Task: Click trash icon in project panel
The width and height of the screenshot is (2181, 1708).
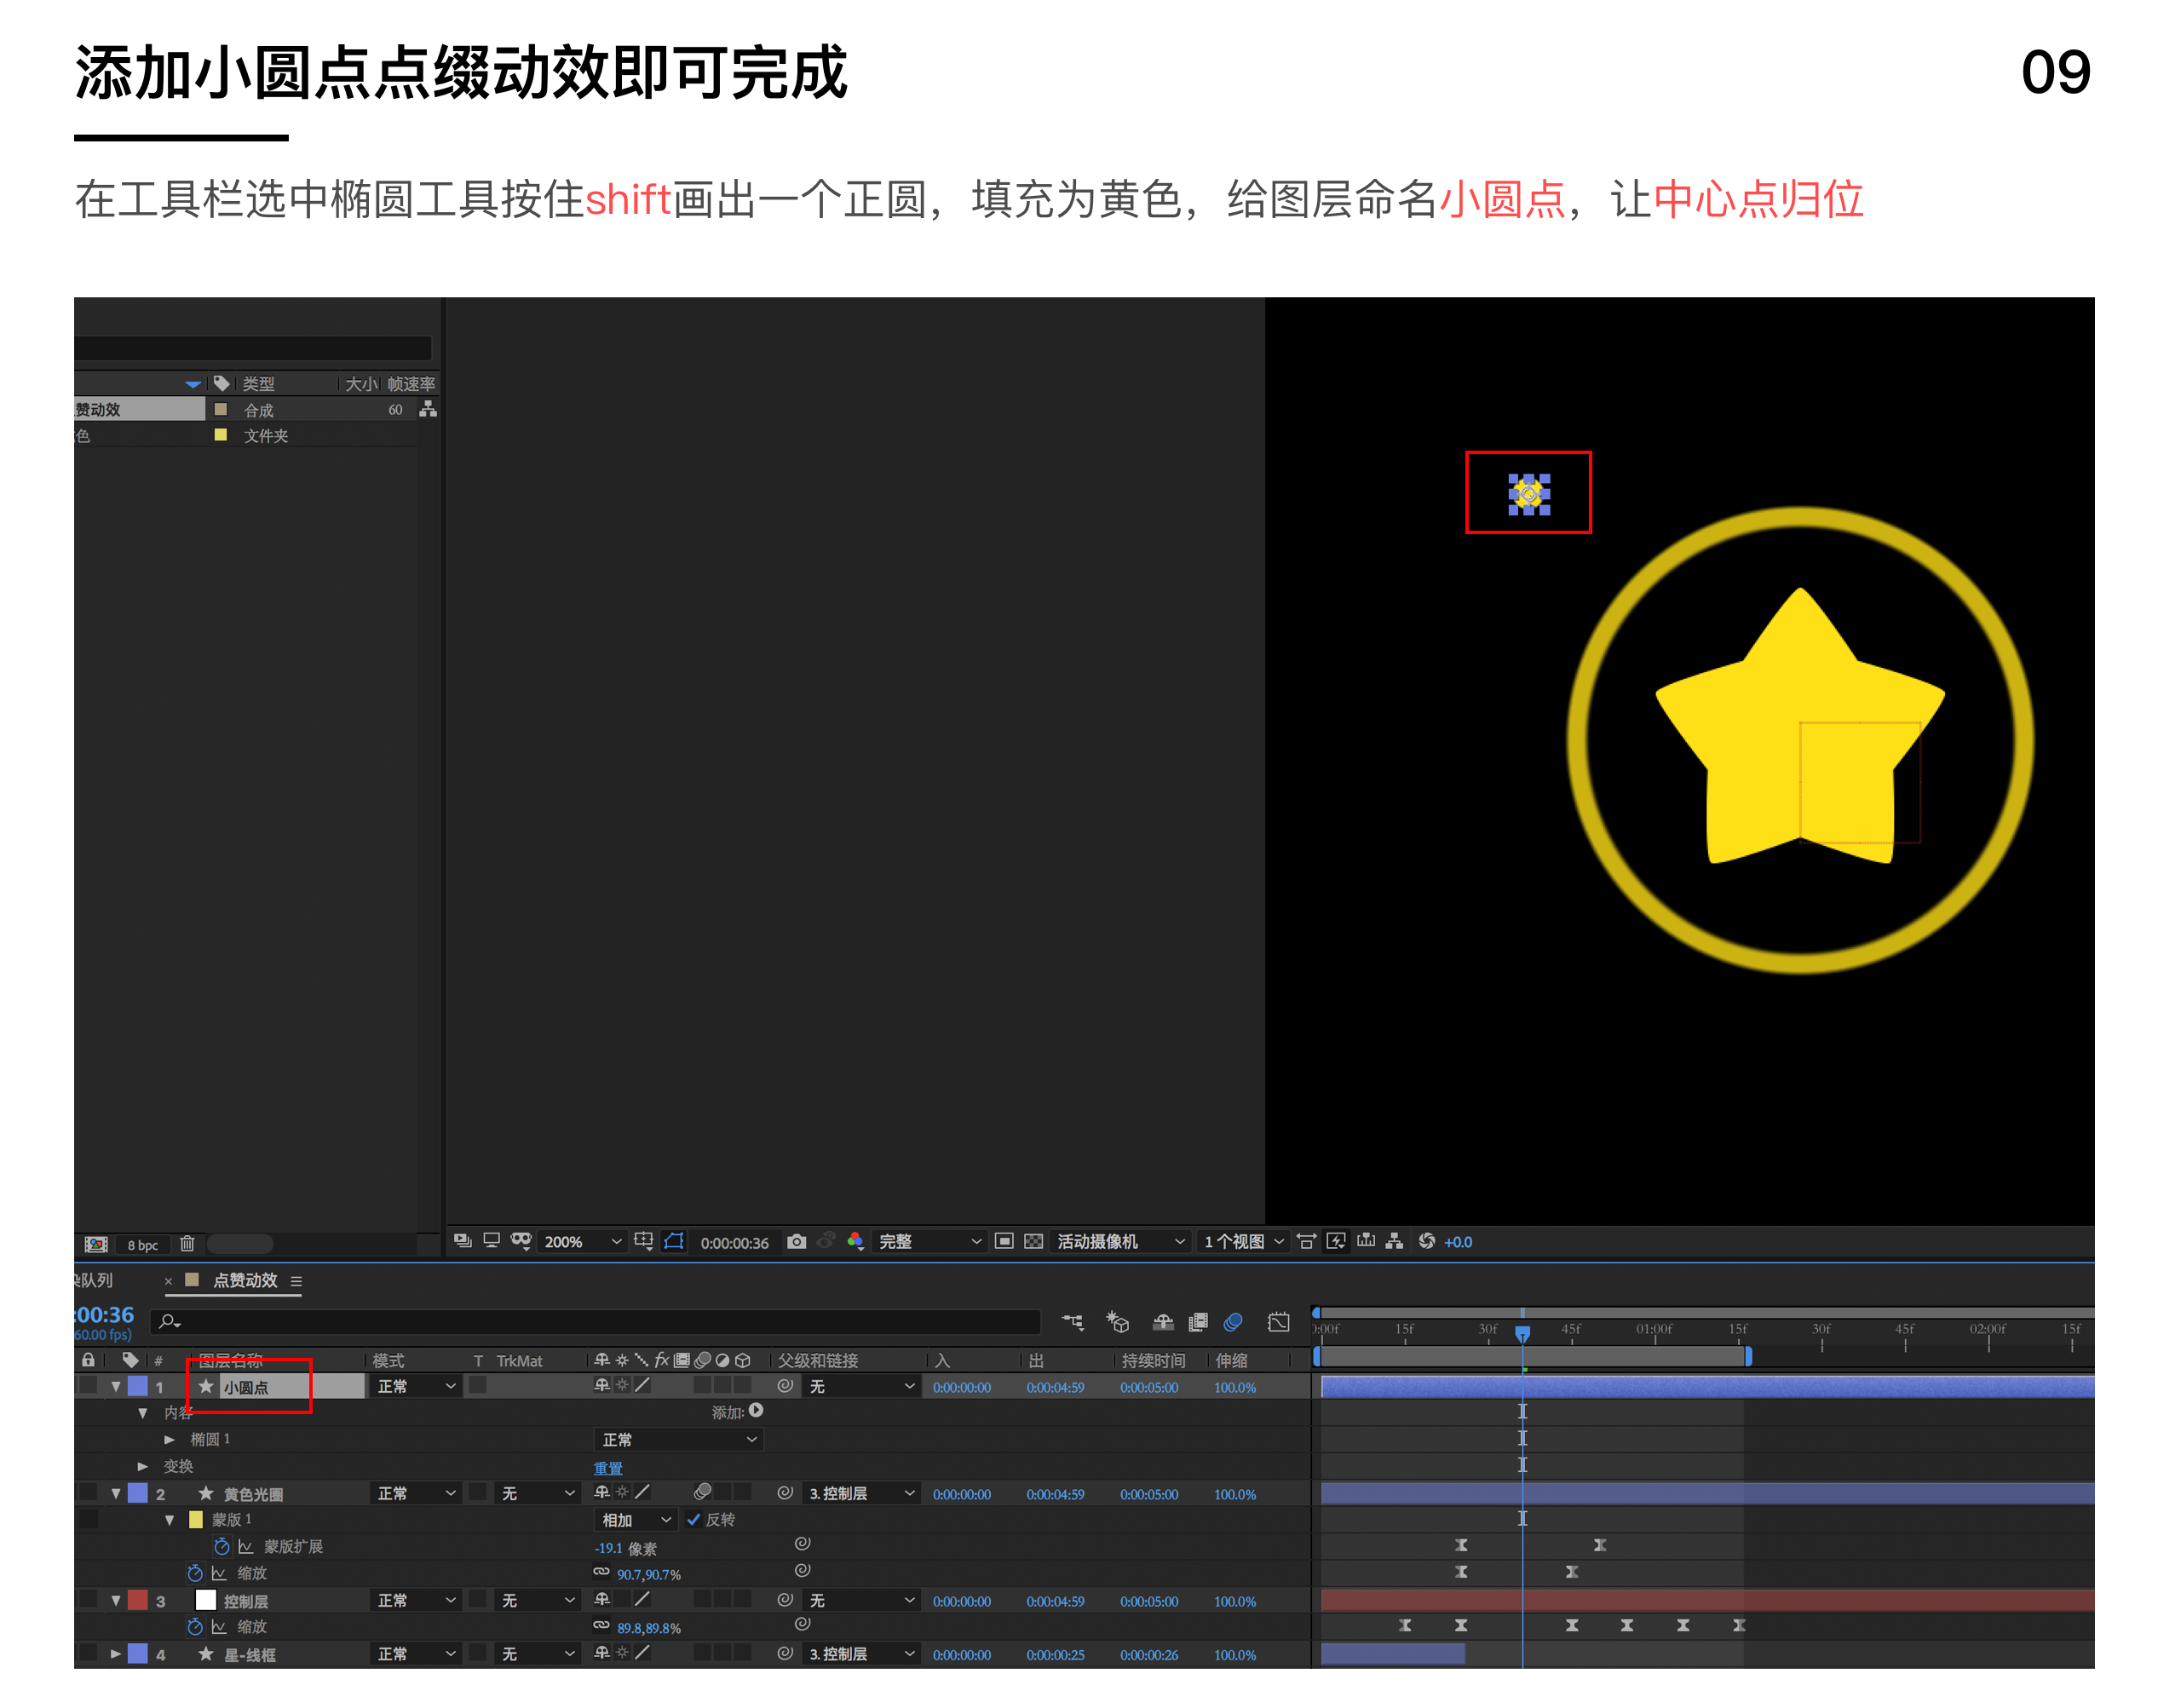Action: coord(187,1244)
